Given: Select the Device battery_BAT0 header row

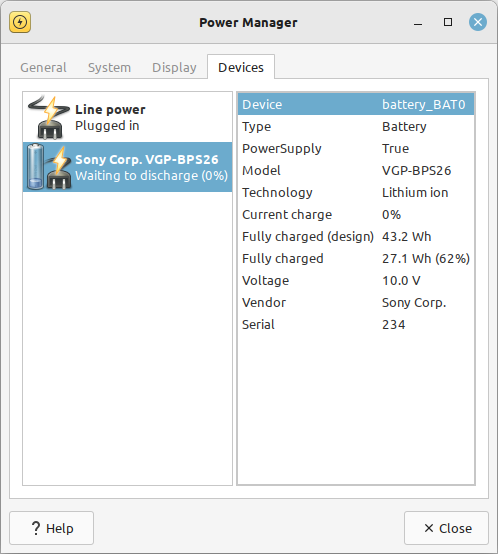Looking at the screenshot, I should (x=356, y=104).
